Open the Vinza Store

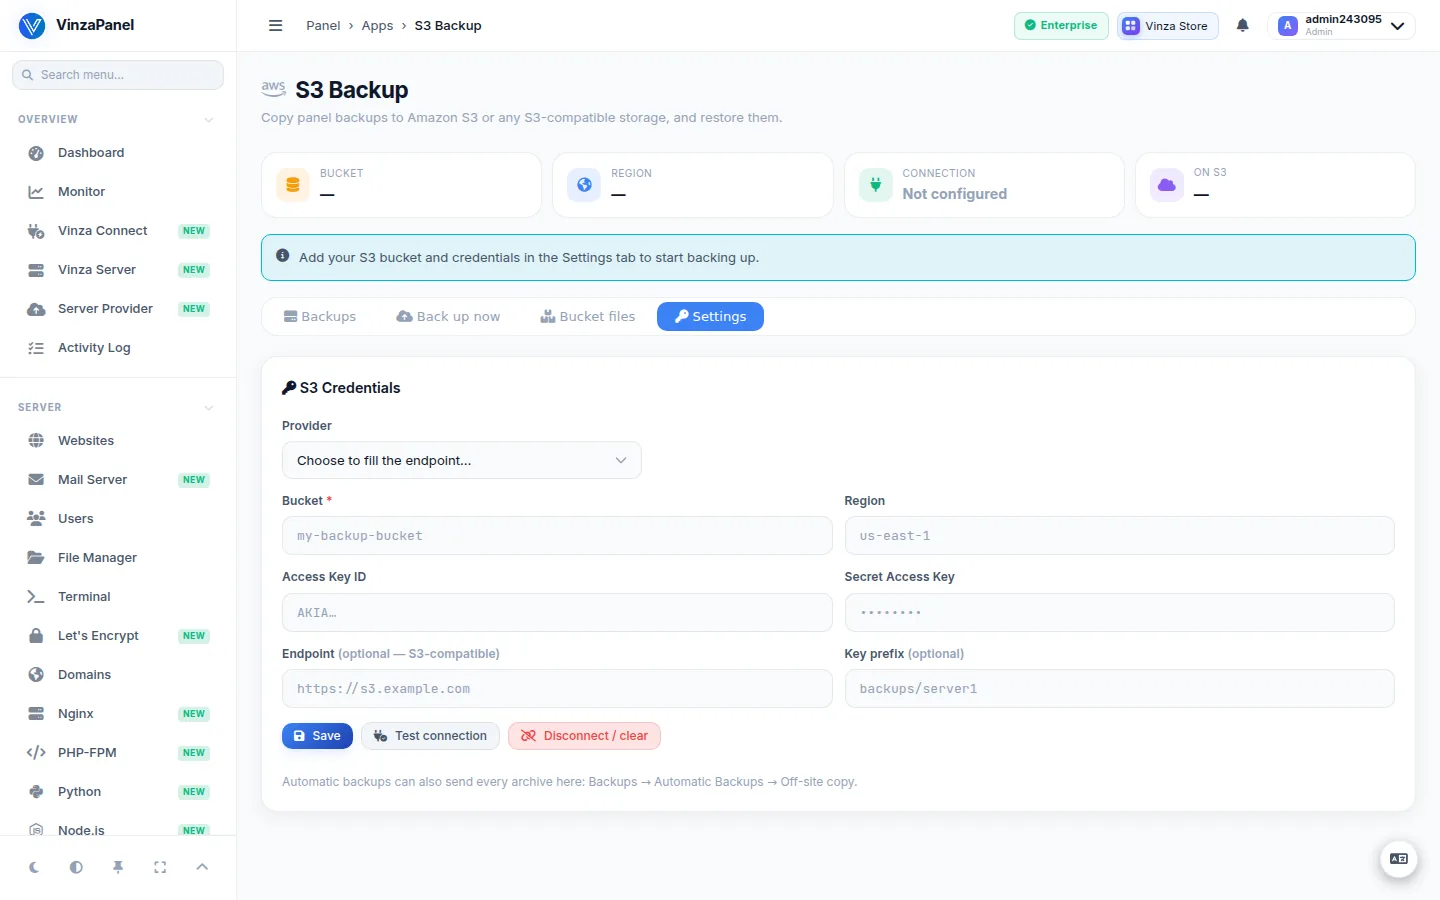pos(1167,26)
